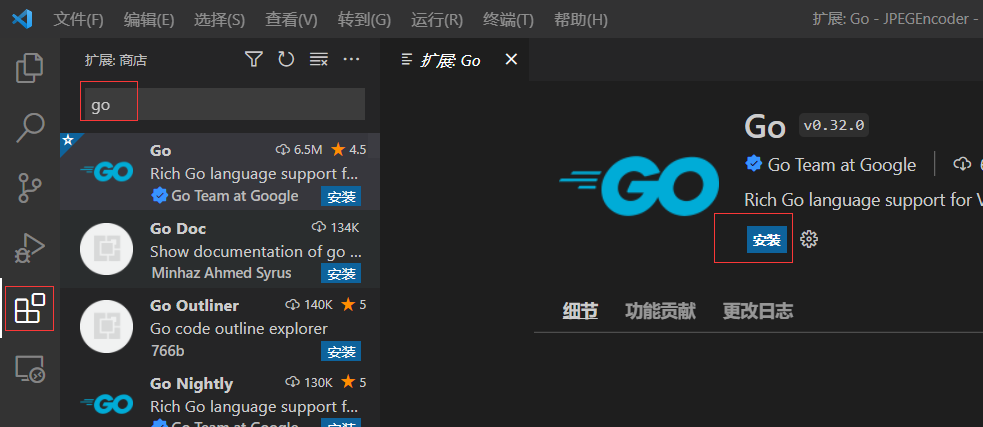Click Go Doc placeholder icon

point(107,249)
